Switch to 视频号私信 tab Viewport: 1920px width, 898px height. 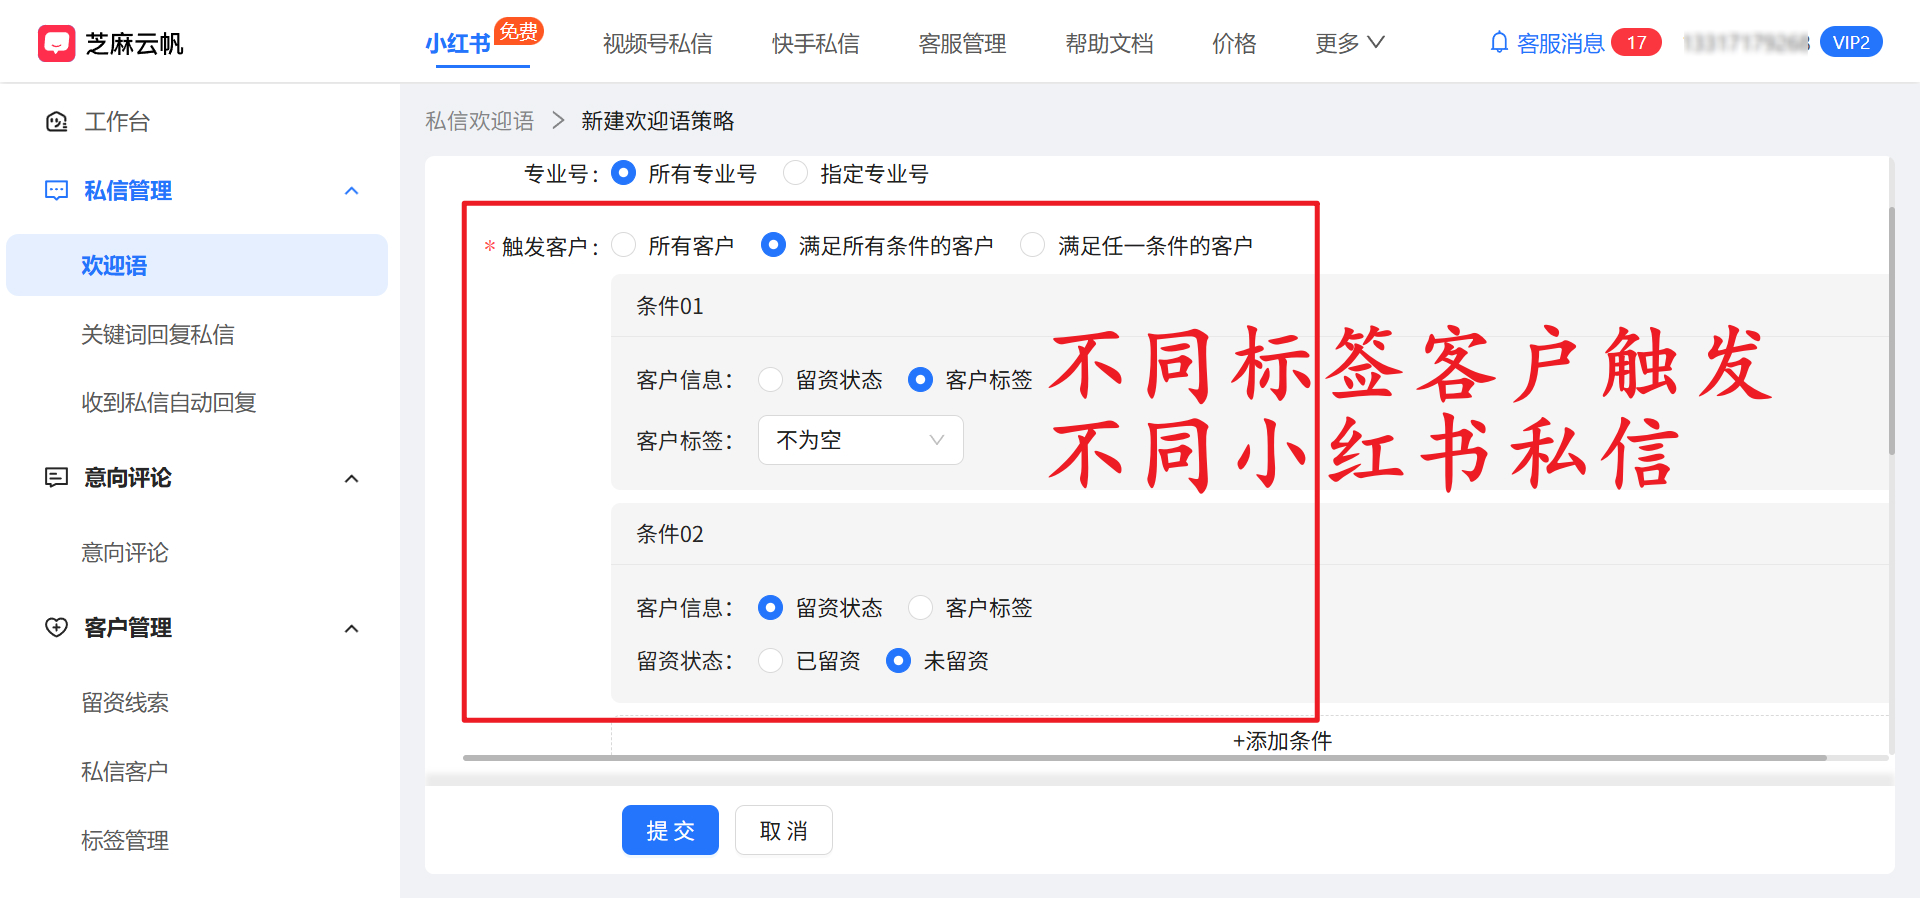[x=657, y=44]
